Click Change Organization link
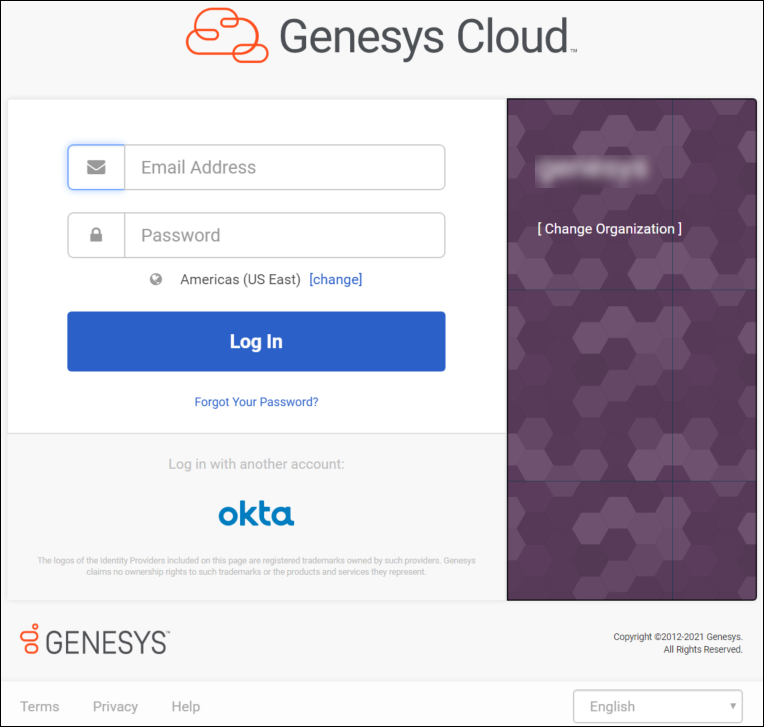 (x=610, y=229)
